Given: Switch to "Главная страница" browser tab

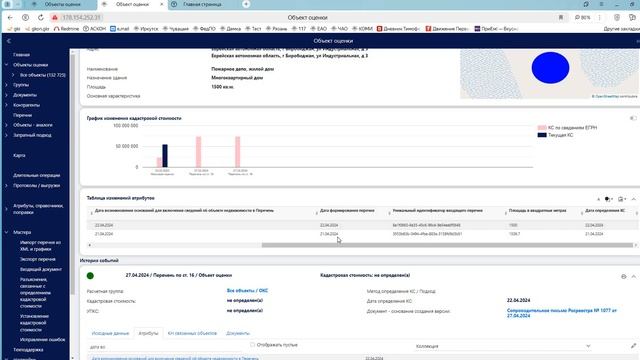Looking at the screenshot, I should 202,4.
